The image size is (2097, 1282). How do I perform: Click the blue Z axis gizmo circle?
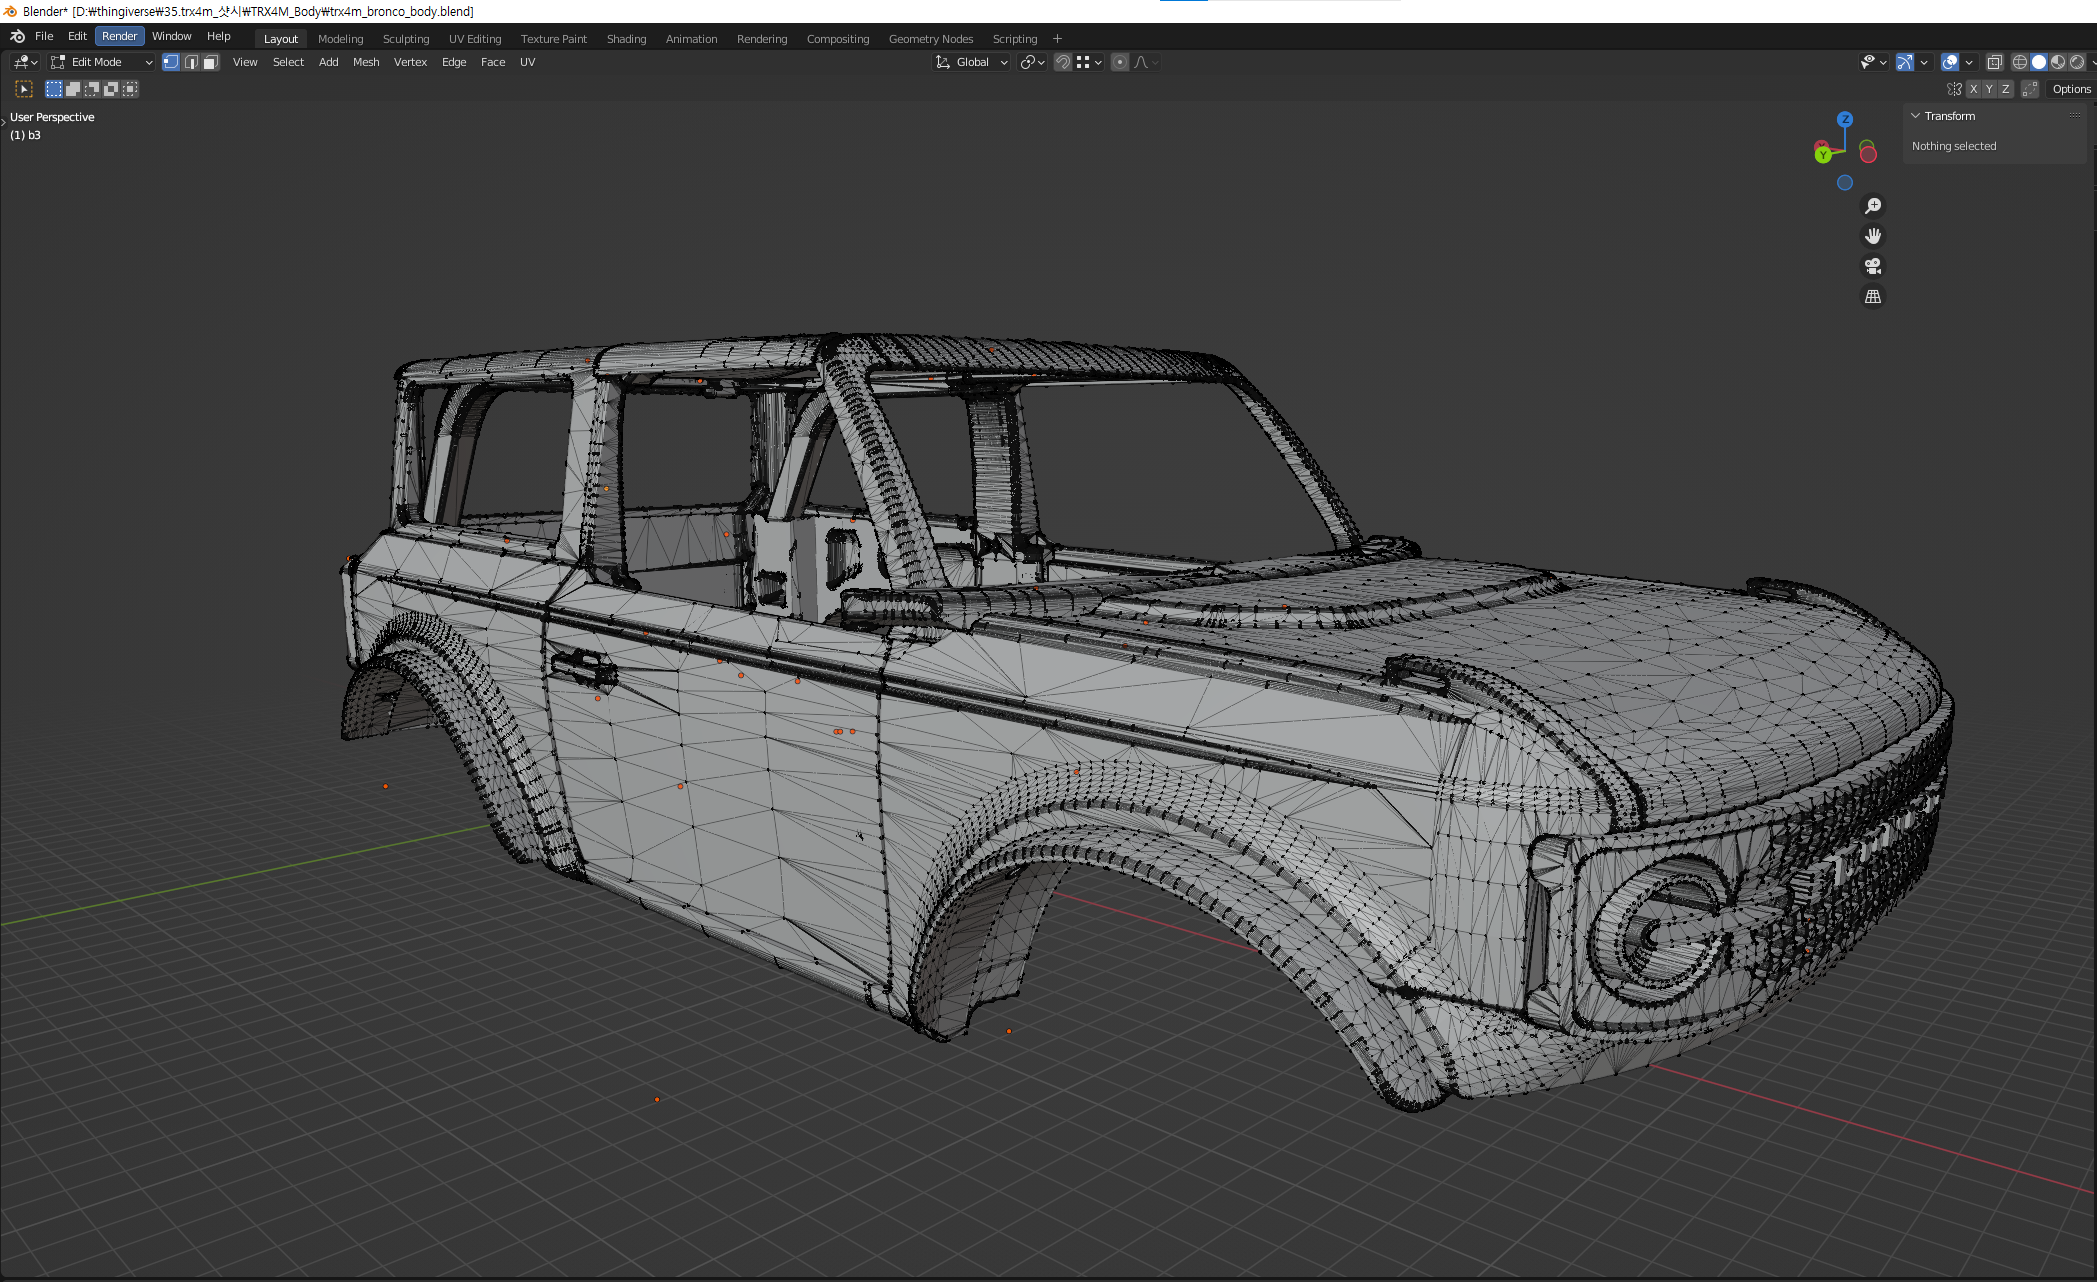1845,119
